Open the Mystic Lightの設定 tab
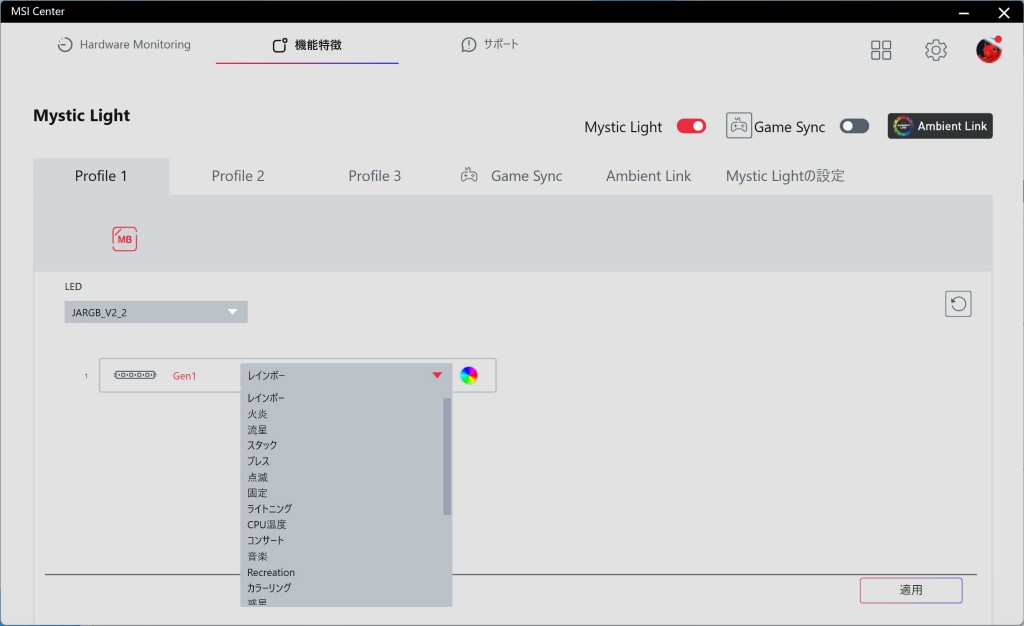 (785, 176)
